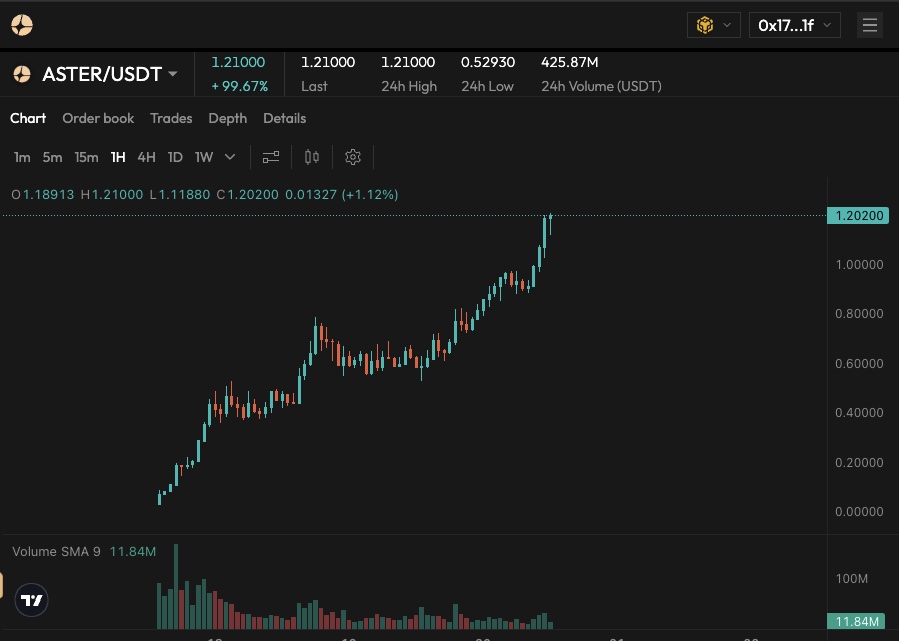
Task: Open the Details section
Action: click(284, 118)
